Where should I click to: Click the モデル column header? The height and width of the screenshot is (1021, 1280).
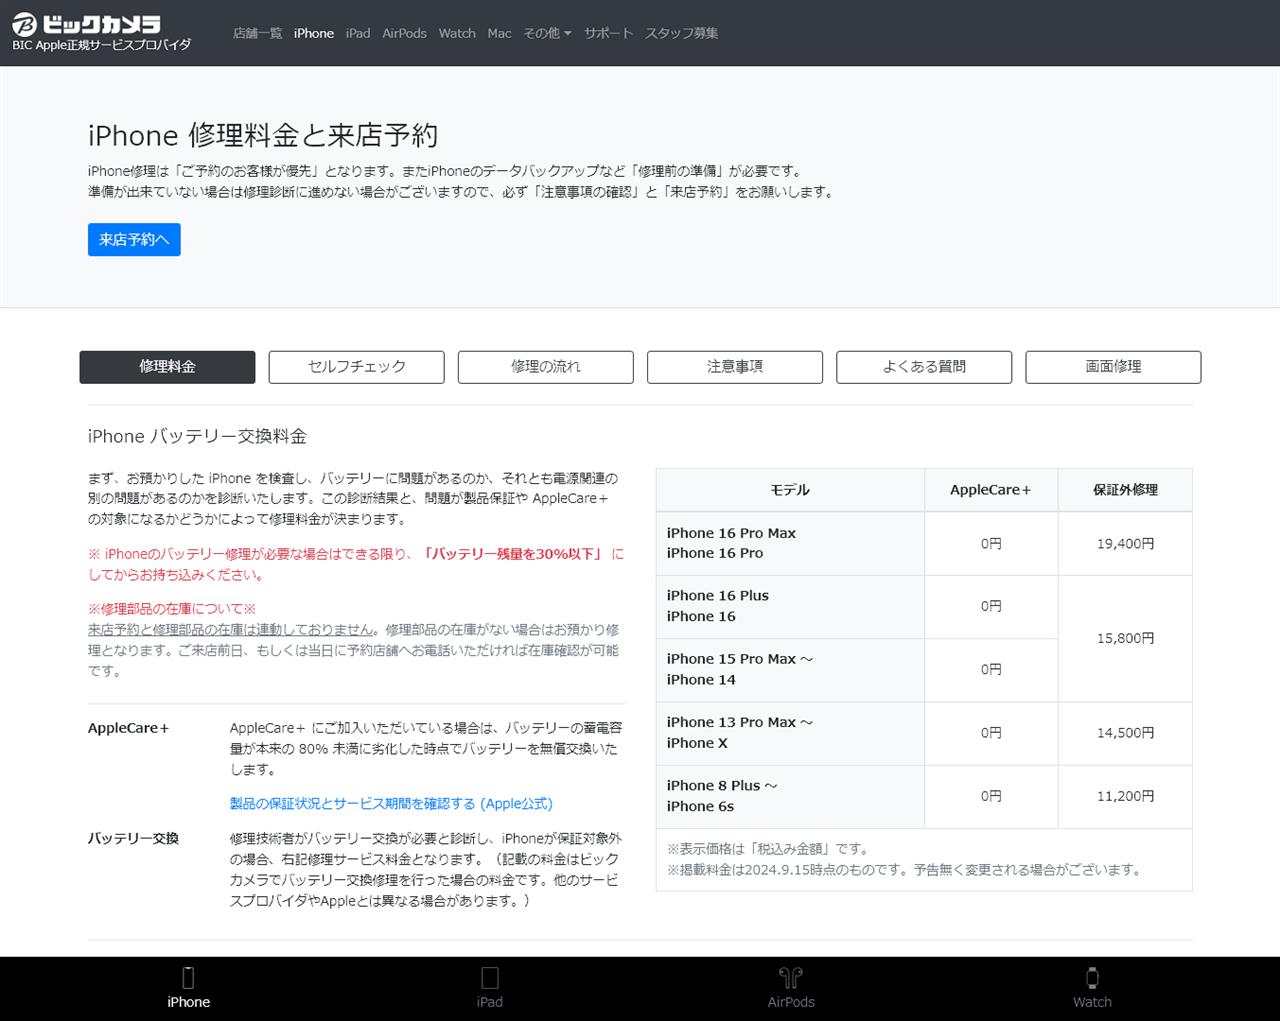[x=790, y=490]
